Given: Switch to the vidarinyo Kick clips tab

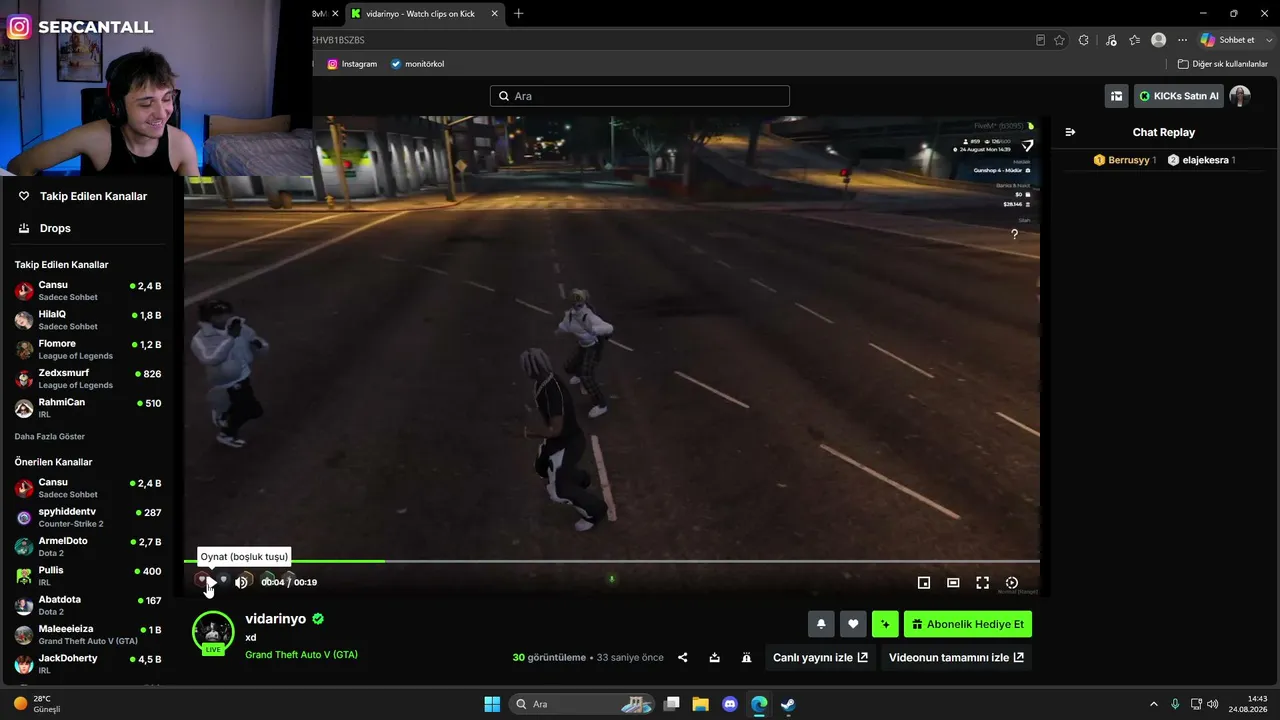Looking at the screenshot, I should coord(420,14).
